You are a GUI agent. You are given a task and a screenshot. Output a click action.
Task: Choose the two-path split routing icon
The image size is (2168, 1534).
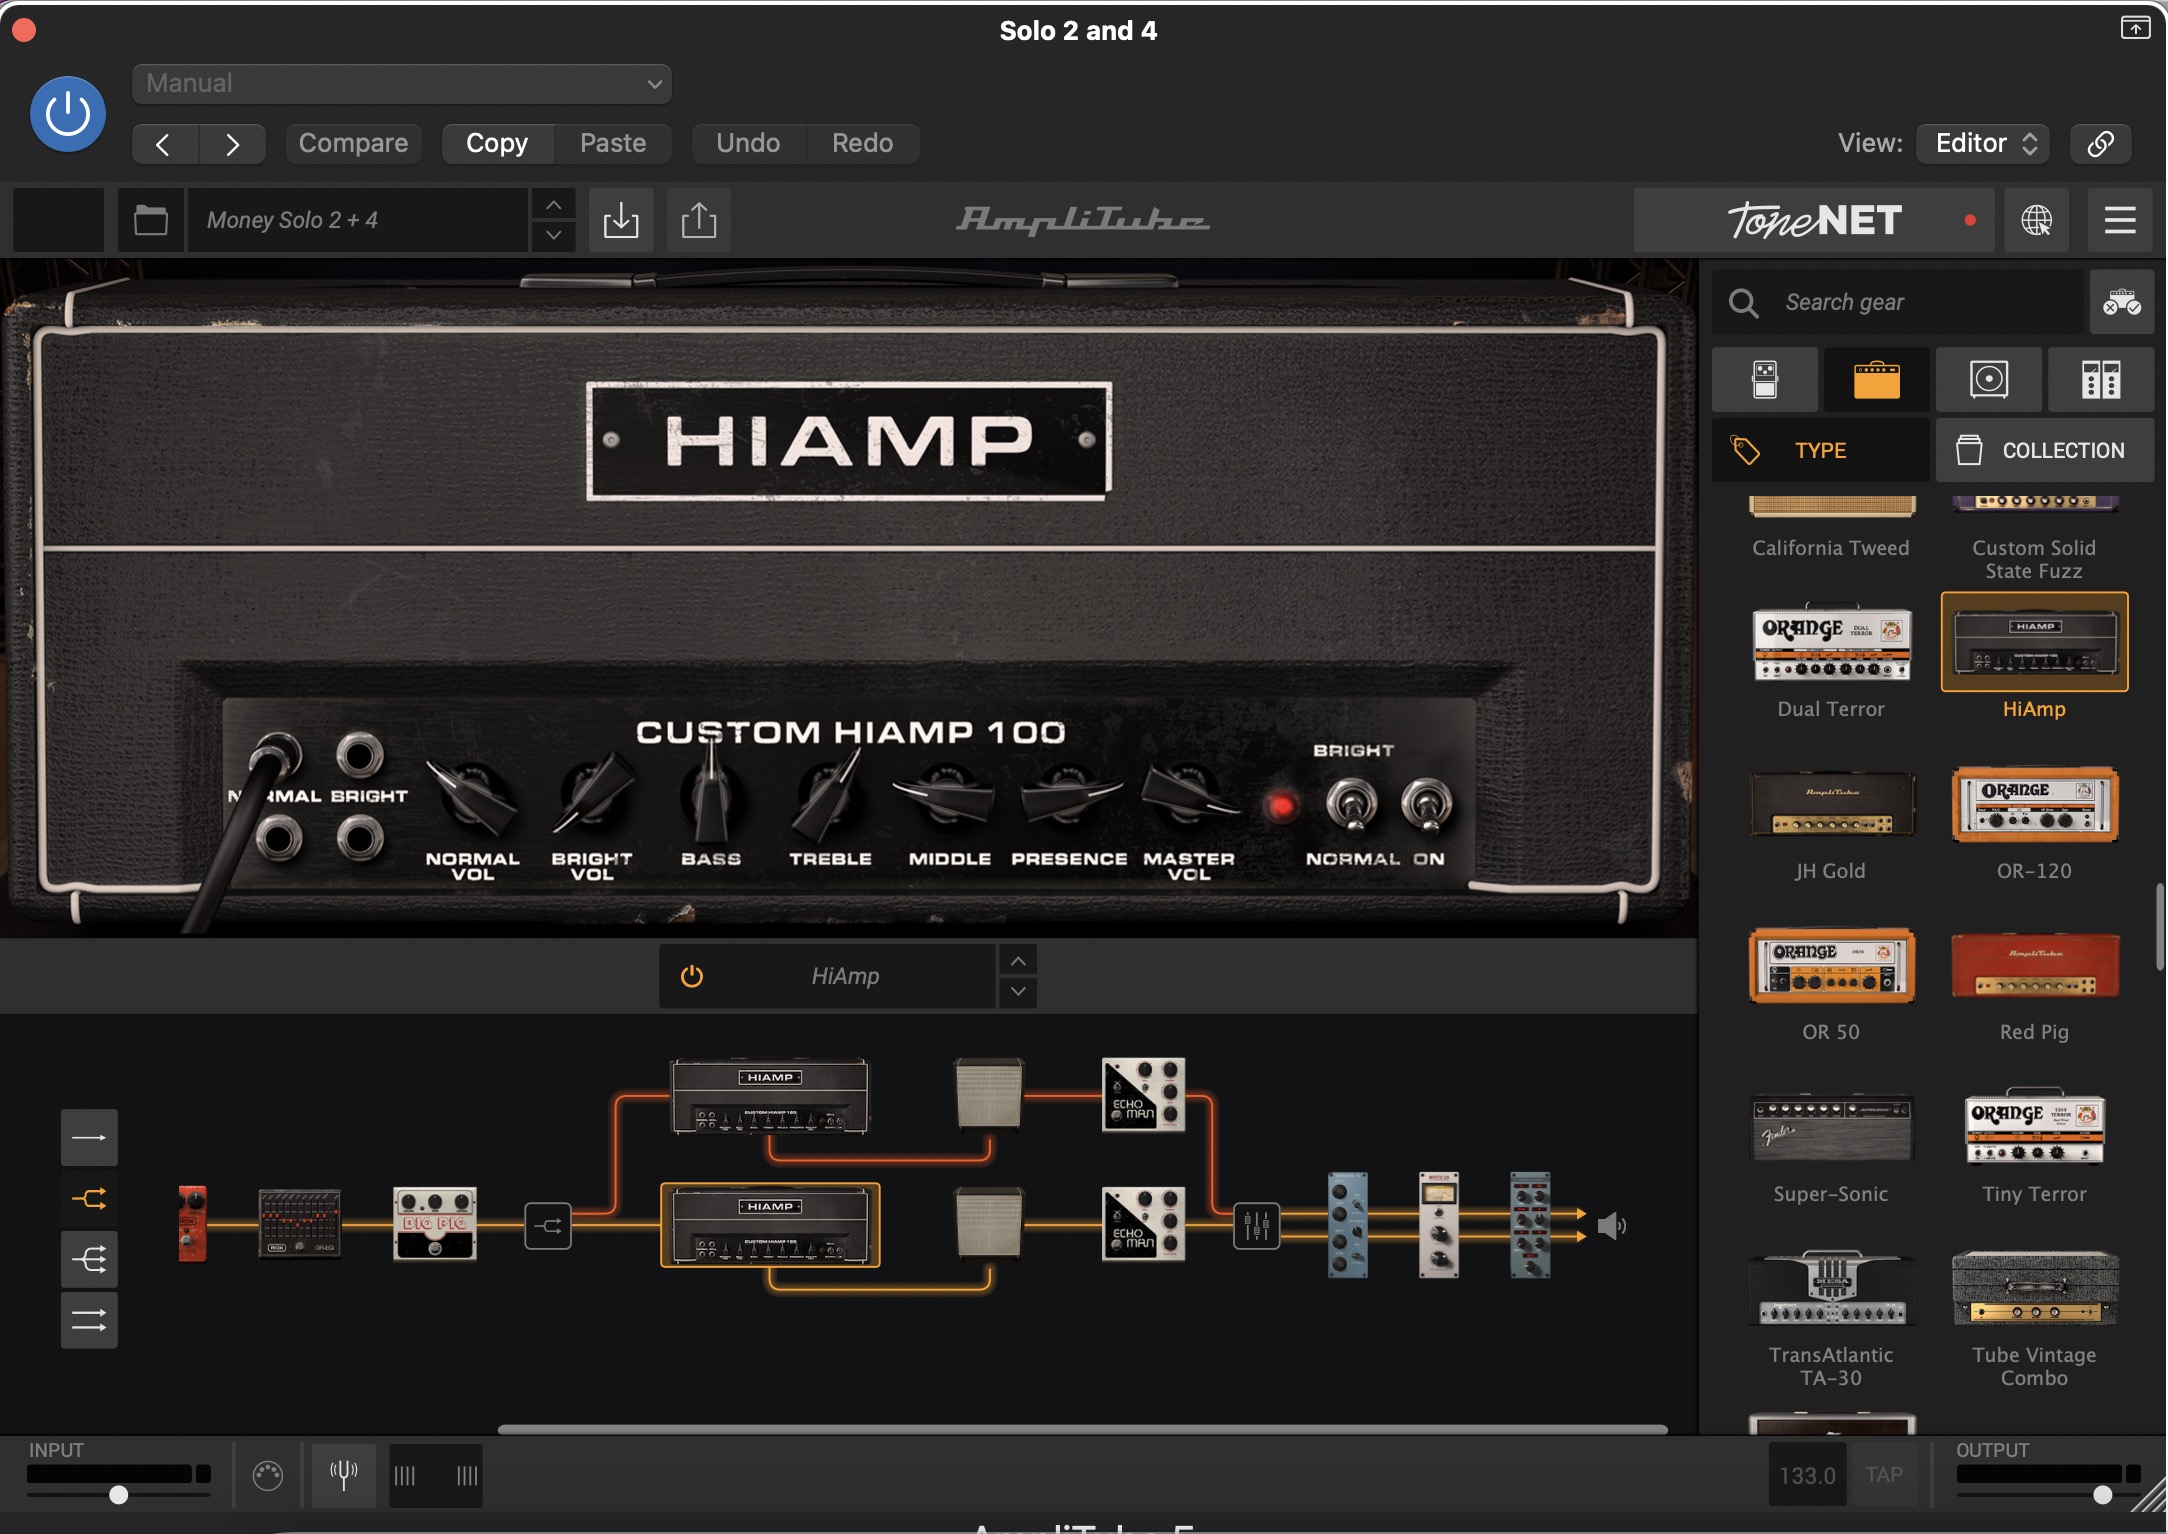tap(89, 1199)
